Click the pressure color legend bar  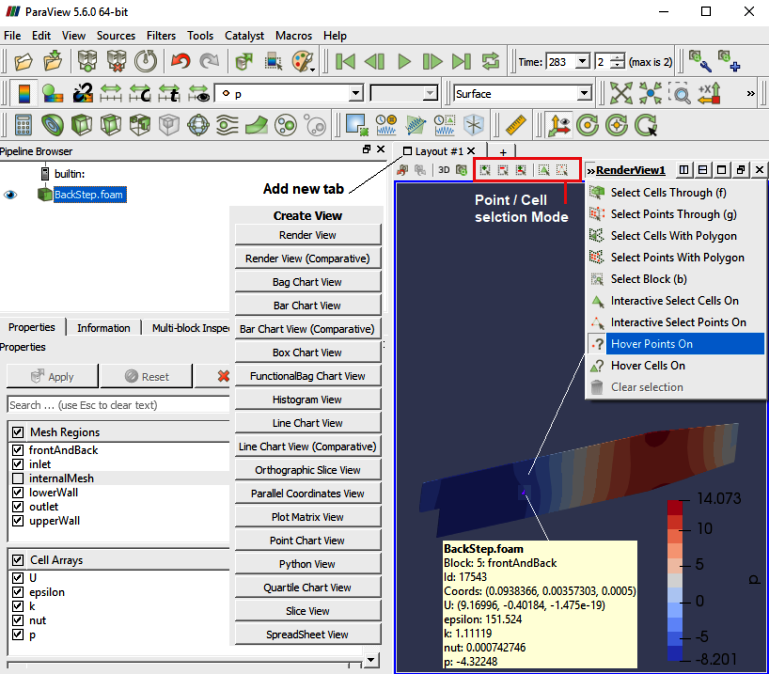675,580
